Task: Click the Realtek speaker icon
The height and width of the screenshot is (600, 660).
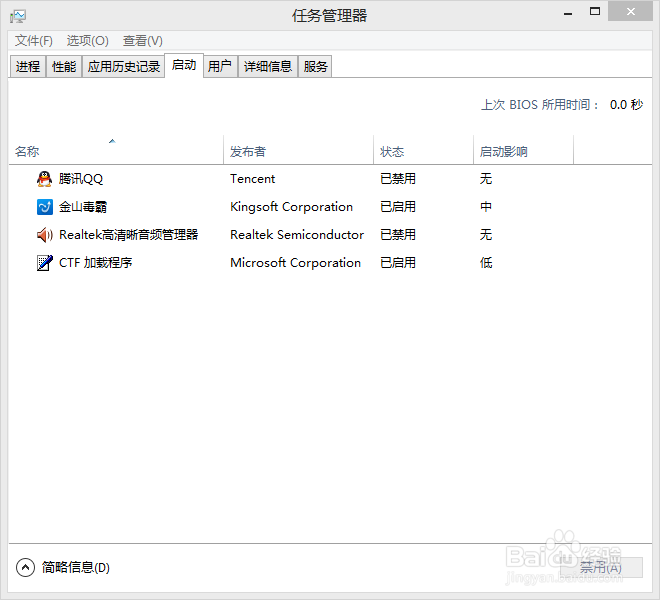Action: (45, 235)
